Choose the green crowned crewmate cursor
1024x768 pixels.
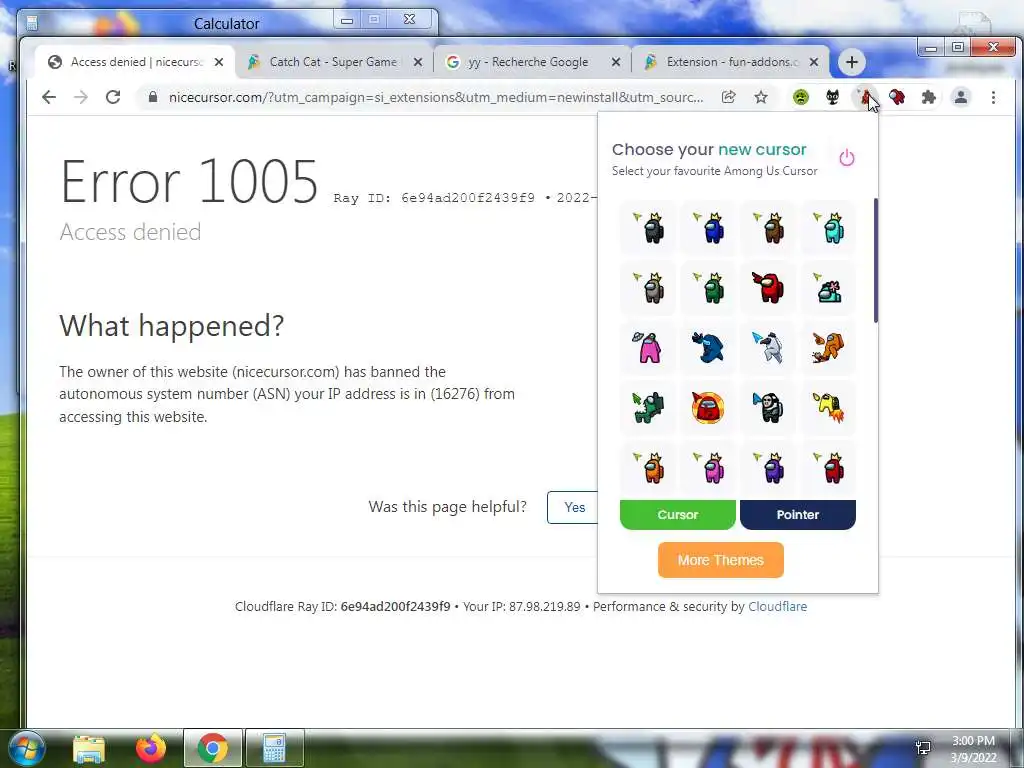coord(709,288)
